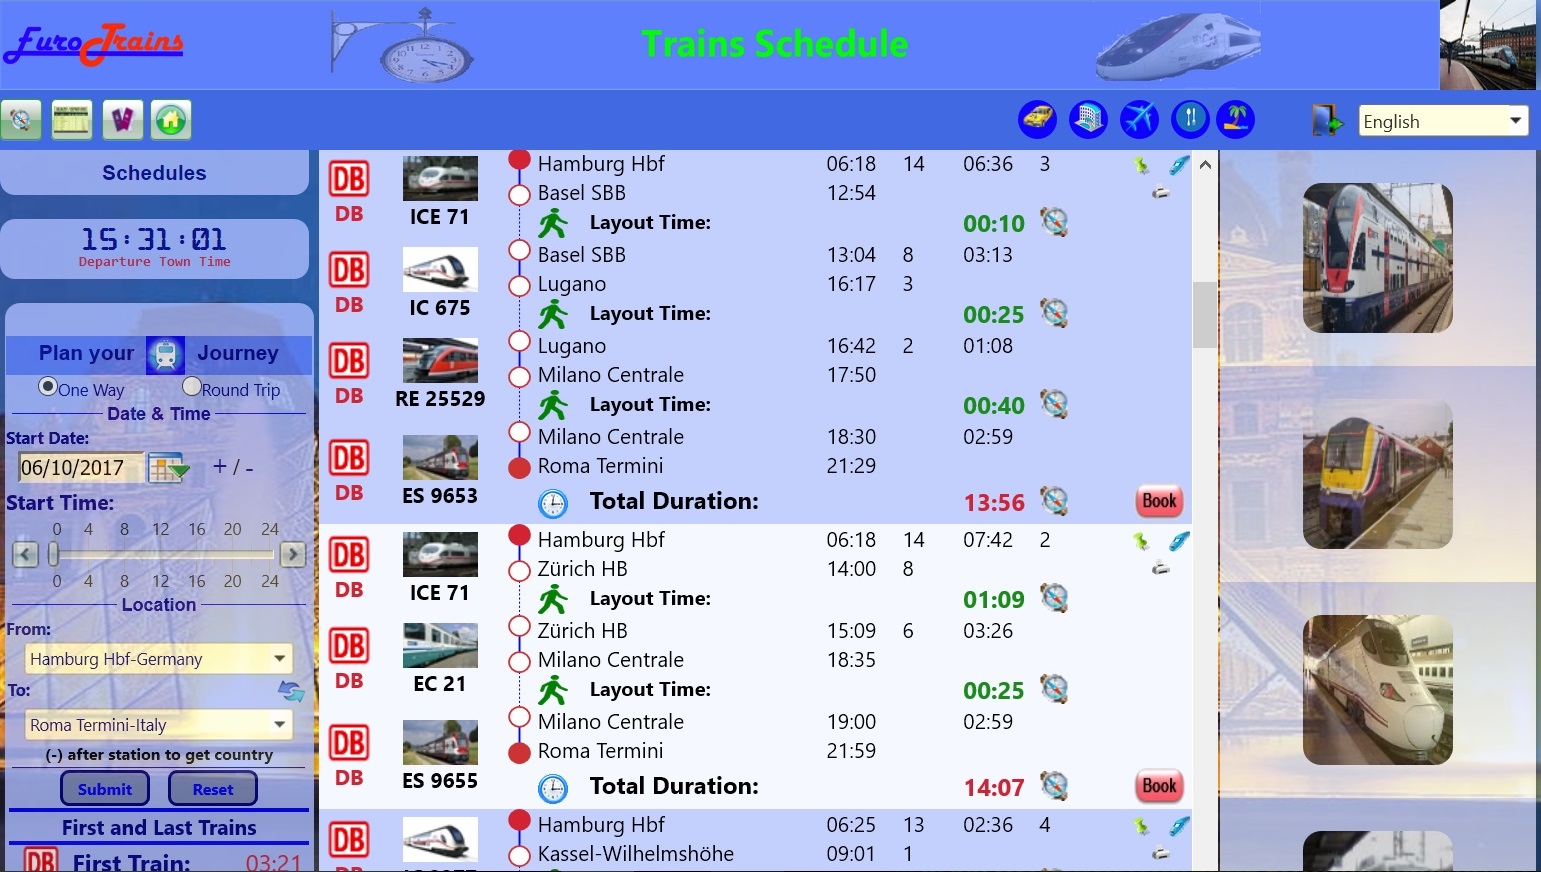1541x872 pixels.
Task: Click the ES 9655 train thumbnail
Action: click(x=440, y=743)
